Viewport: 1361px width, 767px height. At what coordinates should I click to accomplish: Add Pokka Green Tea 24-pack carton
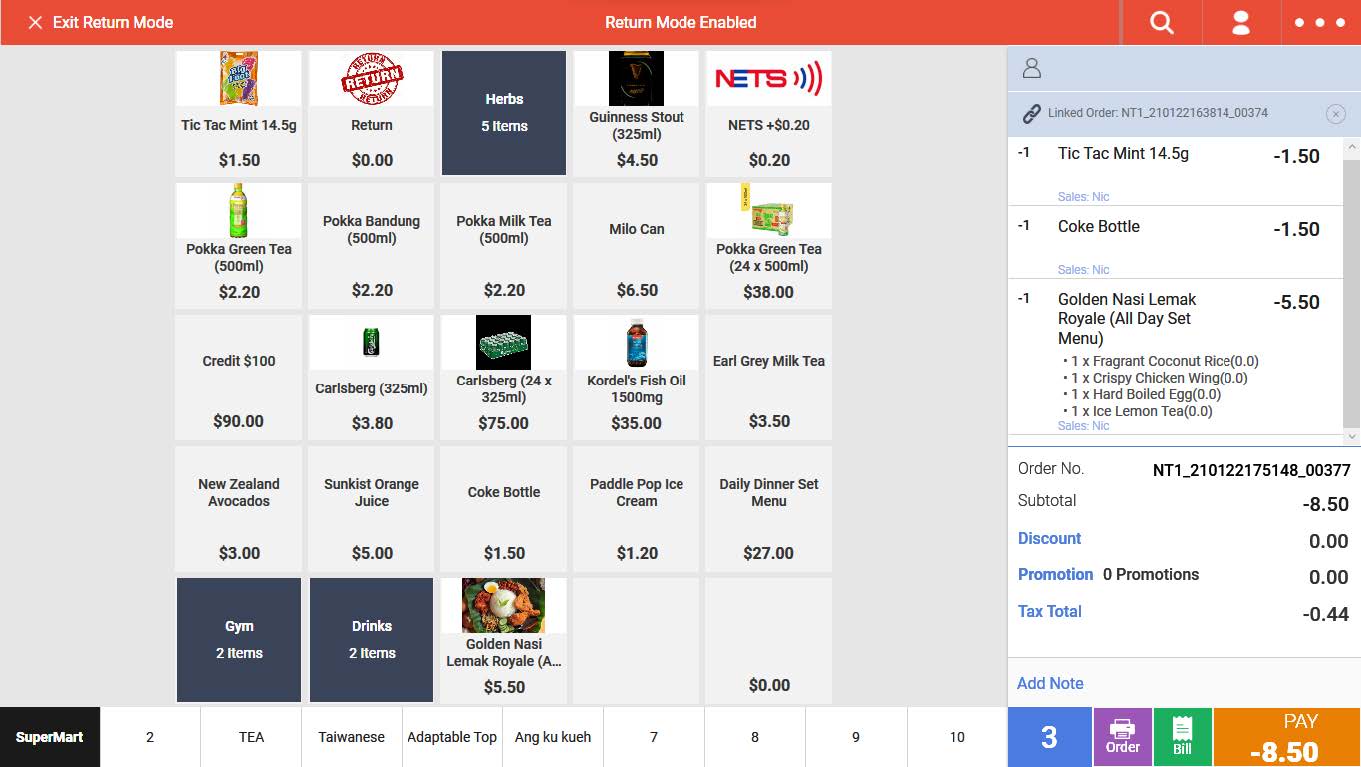(769, 245)
